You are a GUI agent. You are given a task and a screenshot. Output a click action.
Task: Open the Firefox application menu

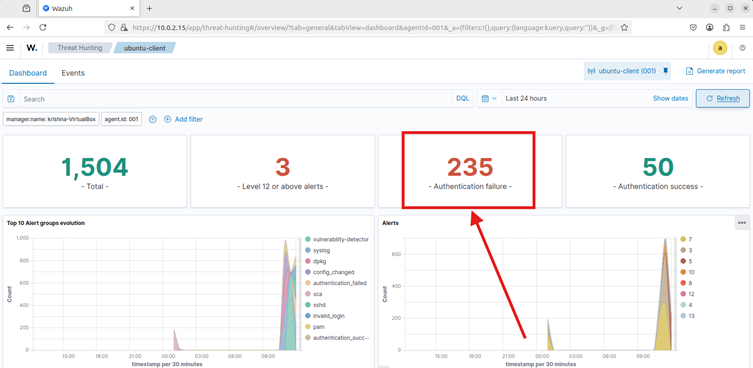(x=742, y=27)
